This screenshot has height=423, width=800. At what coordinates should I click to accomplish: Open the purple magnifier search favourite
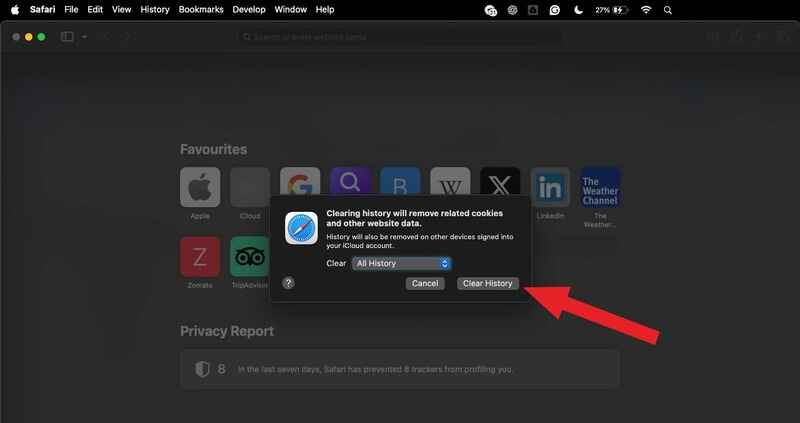[x=350, y=182]
